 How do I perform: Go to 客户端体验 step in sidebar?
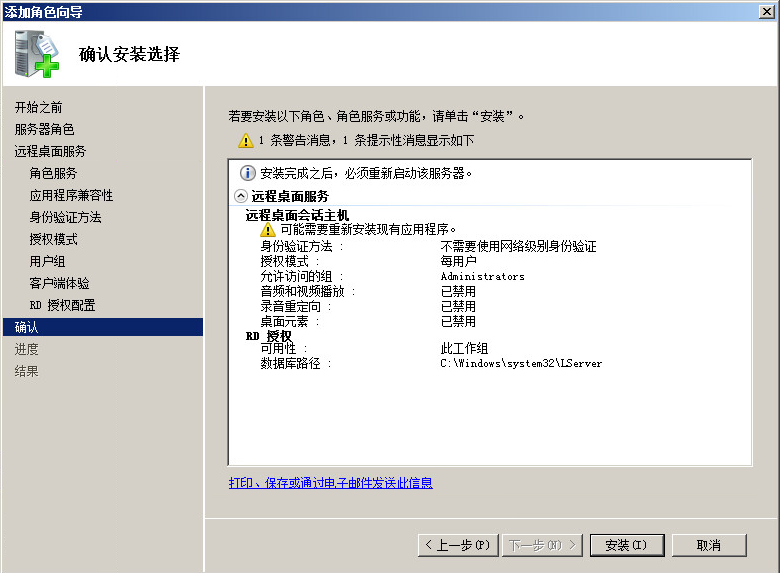(59, 283)
